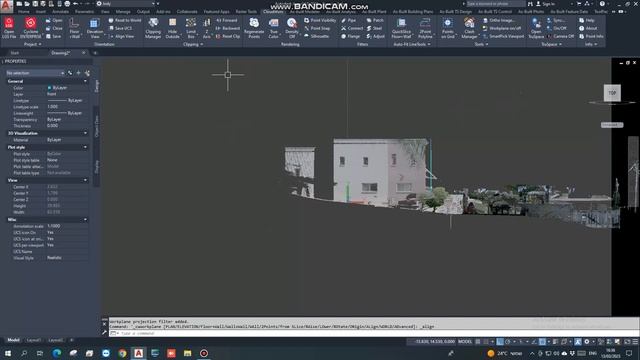
Task: Toggle ortho mode in status bar
Action: (x=500, y=342)
